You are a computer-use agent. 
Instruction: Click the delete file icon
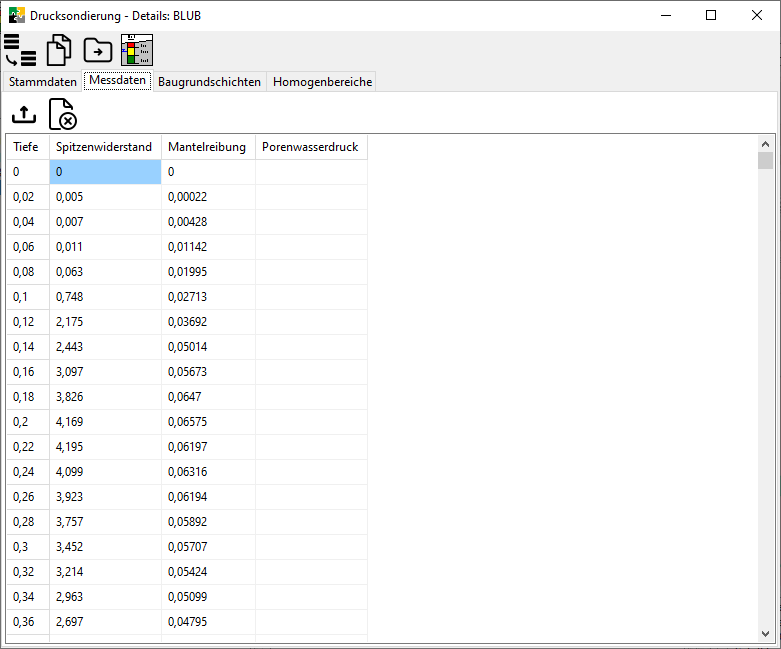(x=62, y=114)
